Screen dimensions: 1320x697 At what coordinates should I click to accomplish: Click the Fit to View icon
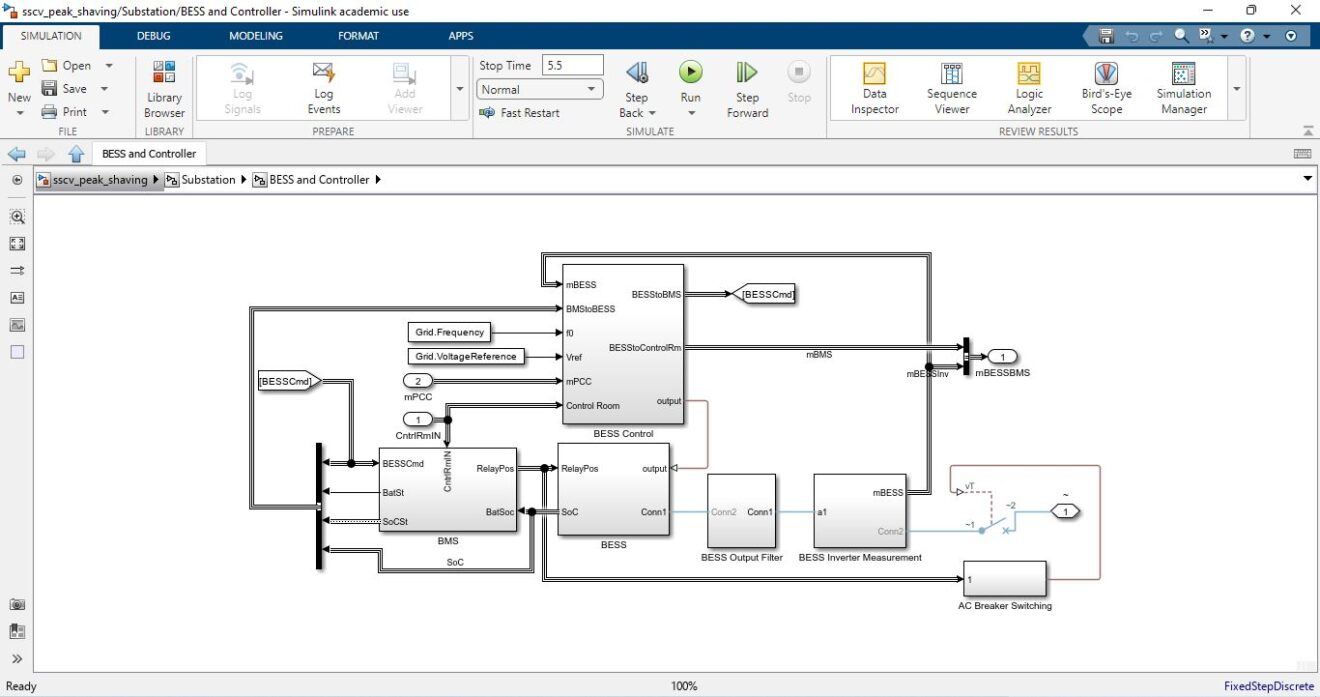pos(17,243)
